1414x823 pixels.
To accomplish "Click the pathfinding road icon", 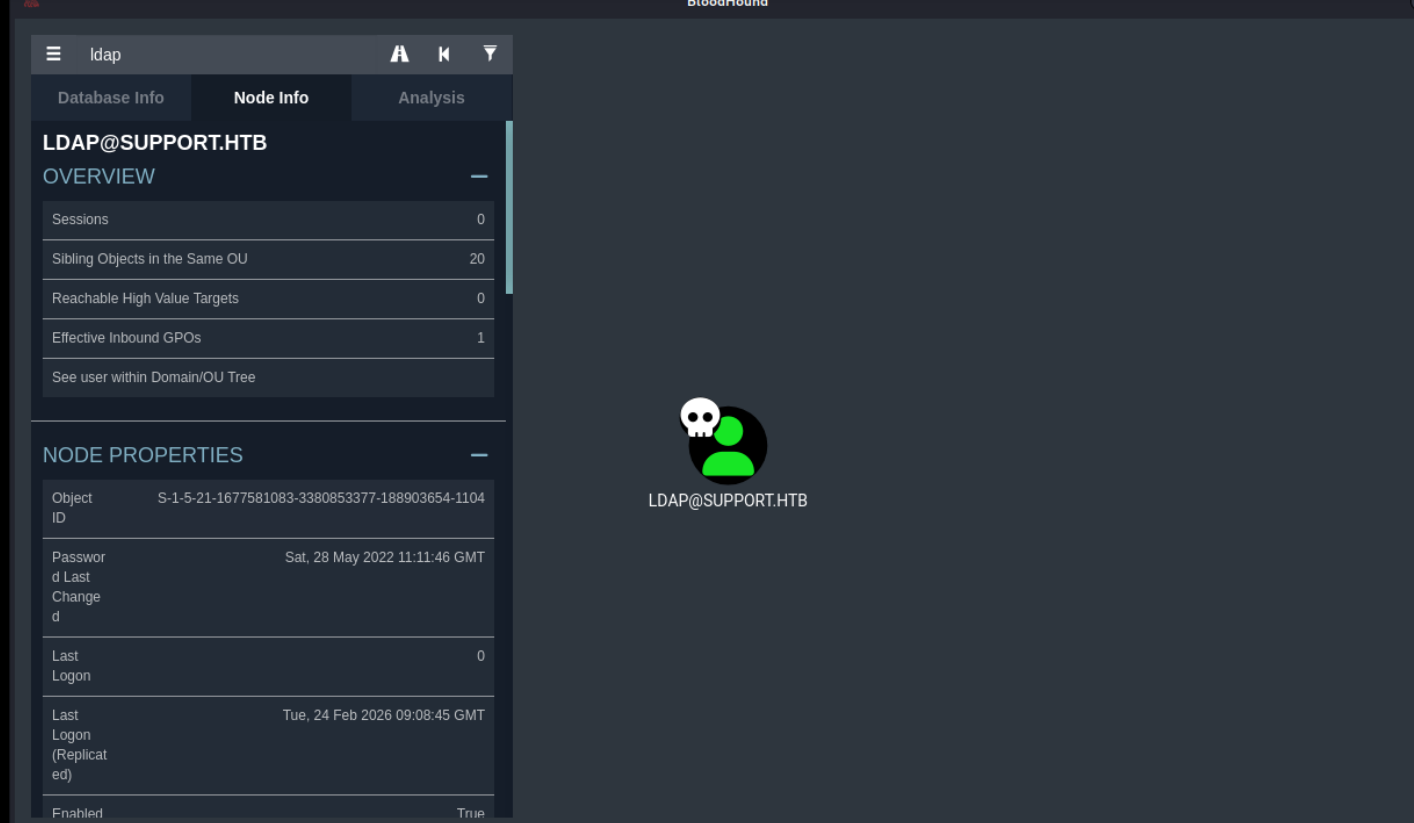I will pos(399,54).
